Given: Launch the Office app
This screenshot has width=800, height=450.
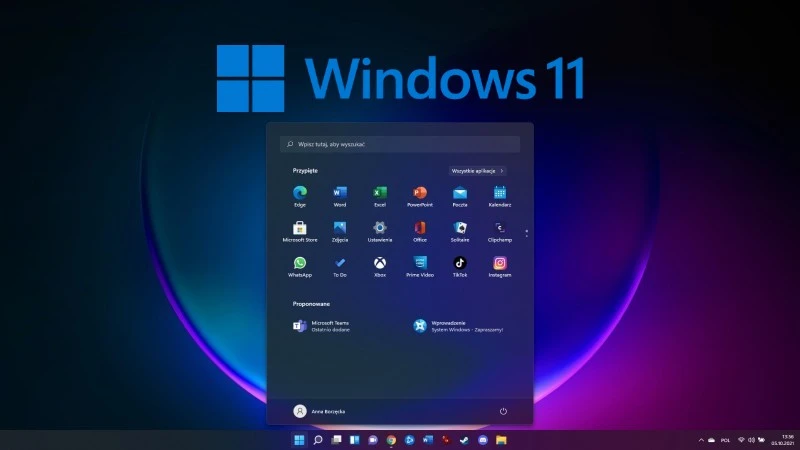Looking at the screenshot, I should [x=420, y=232].
